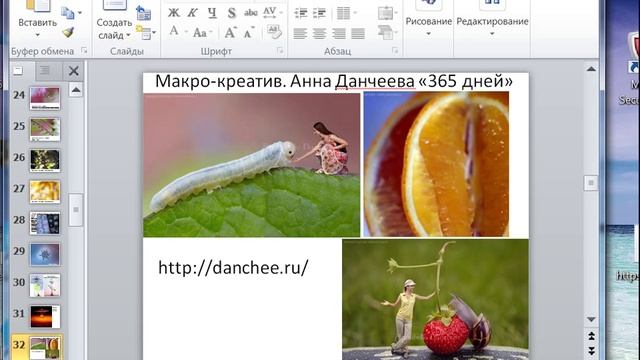Click the increase list level icon
Viewport: 640px width, 360px height.
[320, 13]
